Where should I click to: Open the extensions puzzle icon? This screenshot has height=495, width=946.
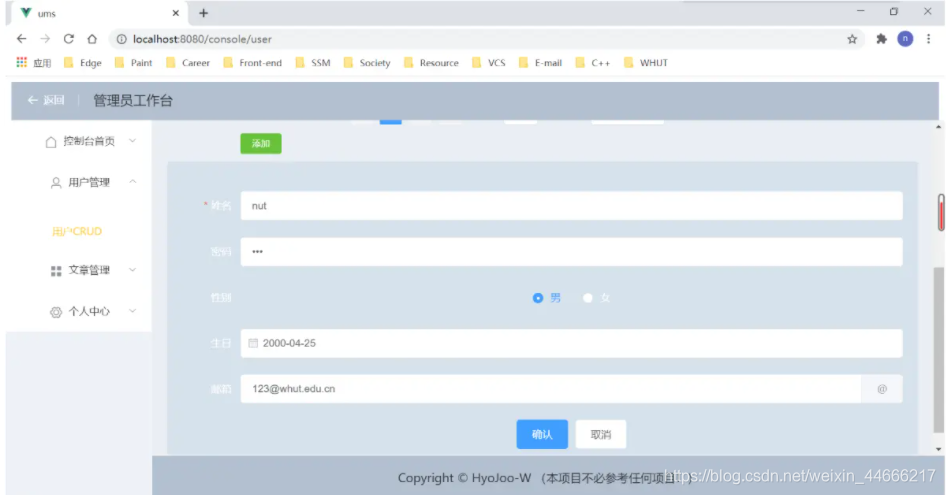(x=881, y=39)
